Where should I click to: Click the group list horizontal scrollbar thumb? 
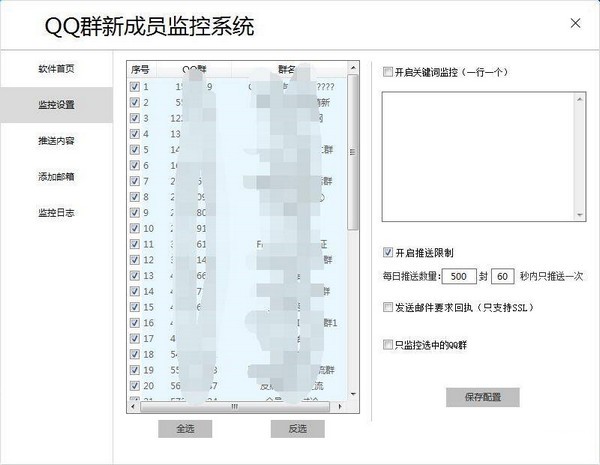point(235,406)
